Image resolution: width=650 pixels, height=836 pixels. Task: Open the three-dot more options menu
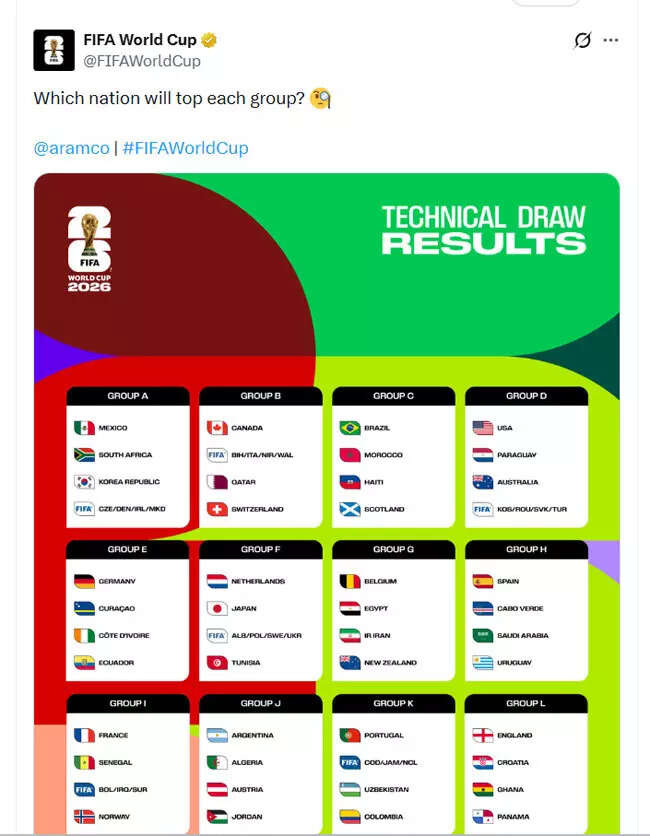[x=611, y=41]
